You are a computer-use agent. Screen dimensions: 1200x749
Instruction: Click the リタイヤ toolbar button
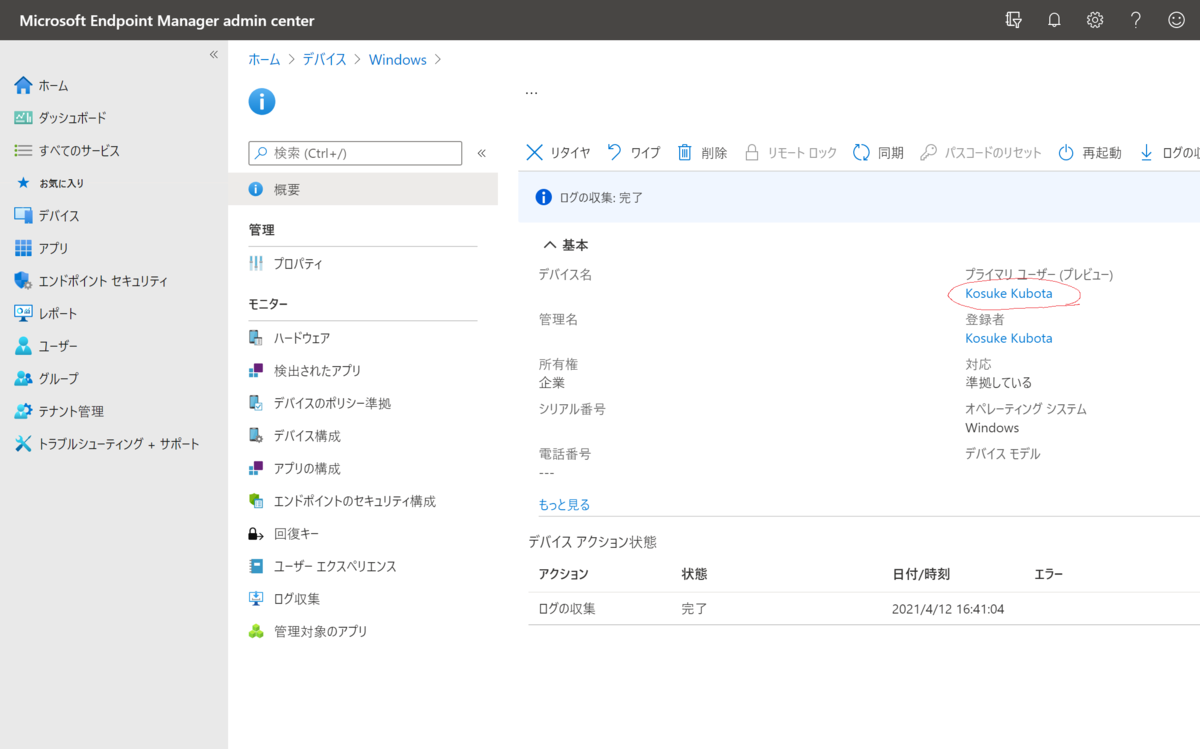click(558, 153)
